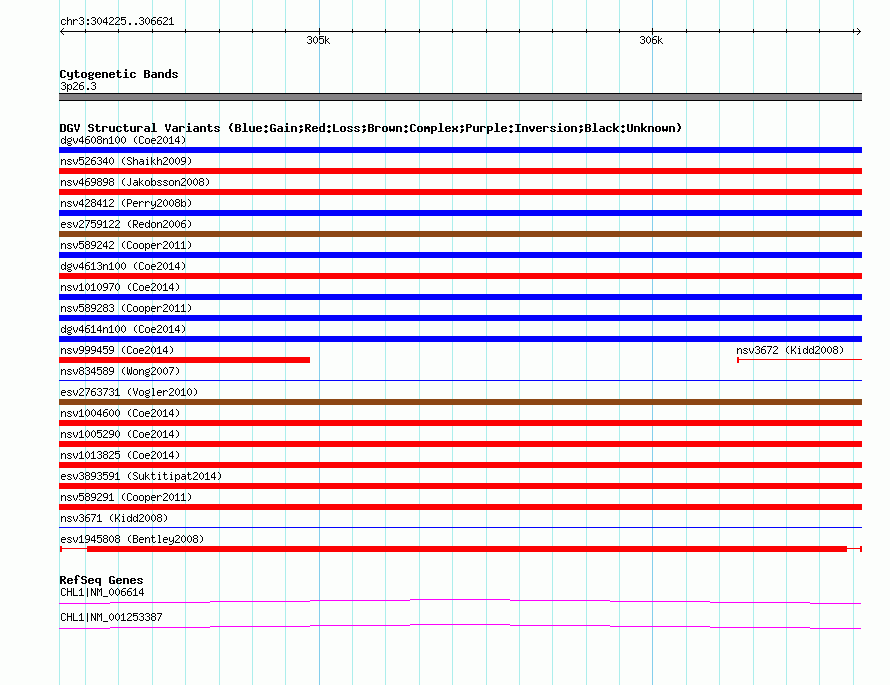Image resolution: width=890 pixels, height=685 pixels.
Task: Open variant dgv4608n100 (Coe2014) label
Action: pos(123,140)
